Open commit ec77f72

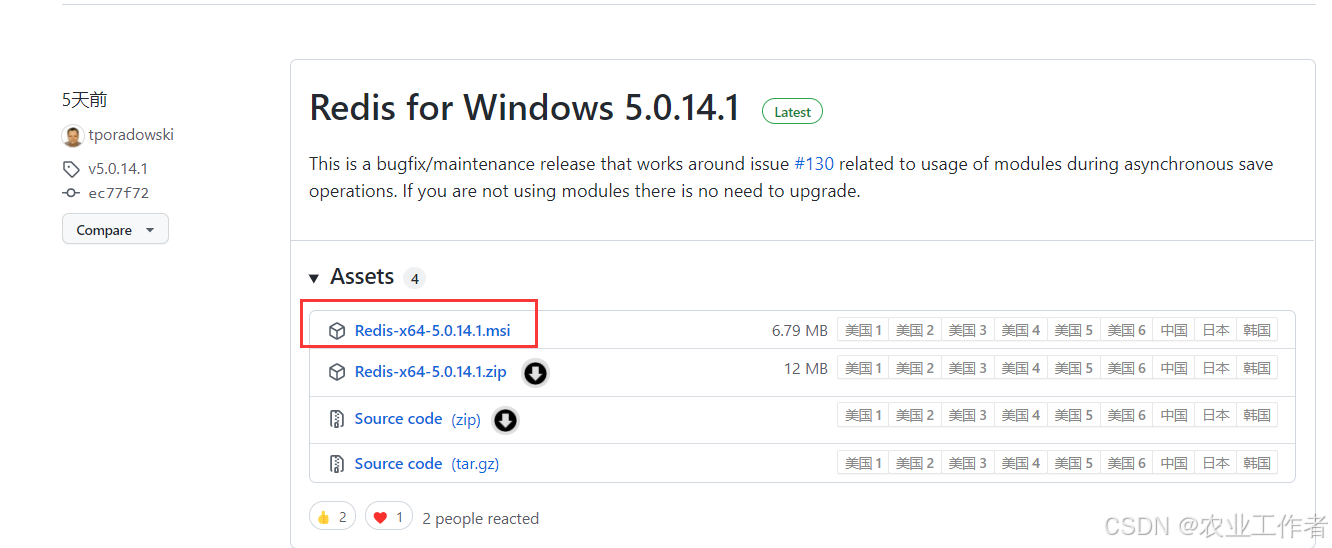click(119, 193)
